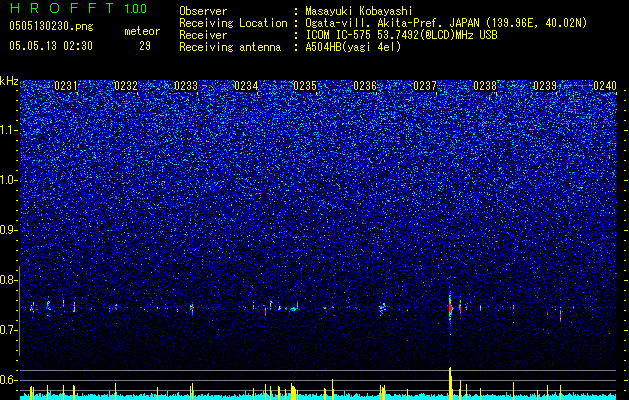Click the 0235 time marker

point(305,86)
